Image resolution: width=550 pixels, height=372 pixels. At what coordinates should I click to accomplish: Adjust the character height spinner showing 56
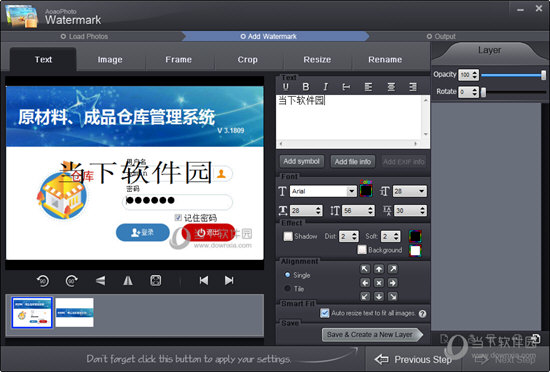(358, 210)
